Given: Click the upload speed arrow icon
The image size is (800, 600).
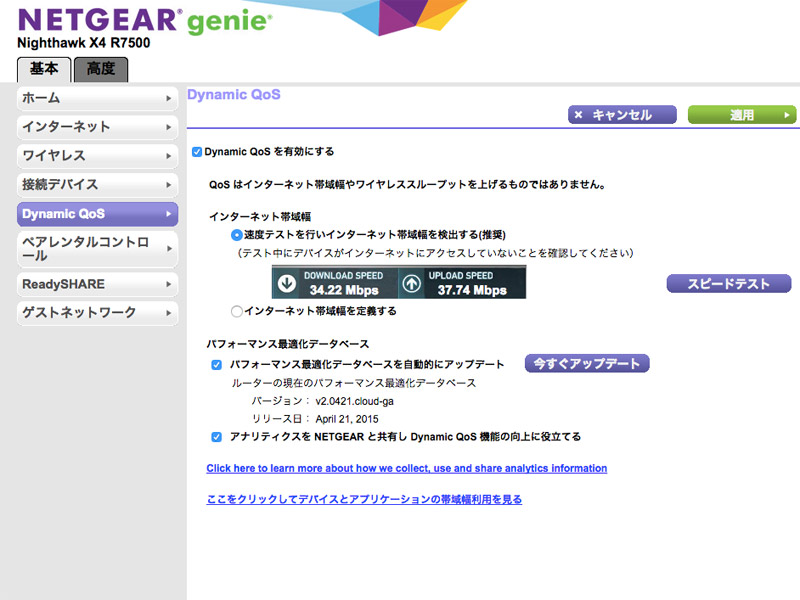Looking at the screenshot, I should click(x=411, y=283).
